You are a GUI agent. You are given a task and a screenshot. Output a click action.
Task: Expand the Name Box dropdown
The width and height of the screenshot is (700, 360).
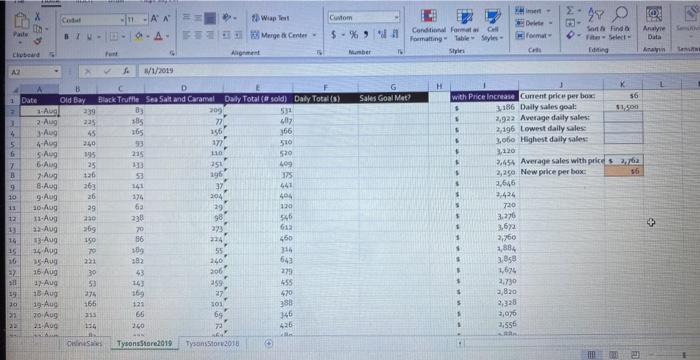[x=56, y=71]
